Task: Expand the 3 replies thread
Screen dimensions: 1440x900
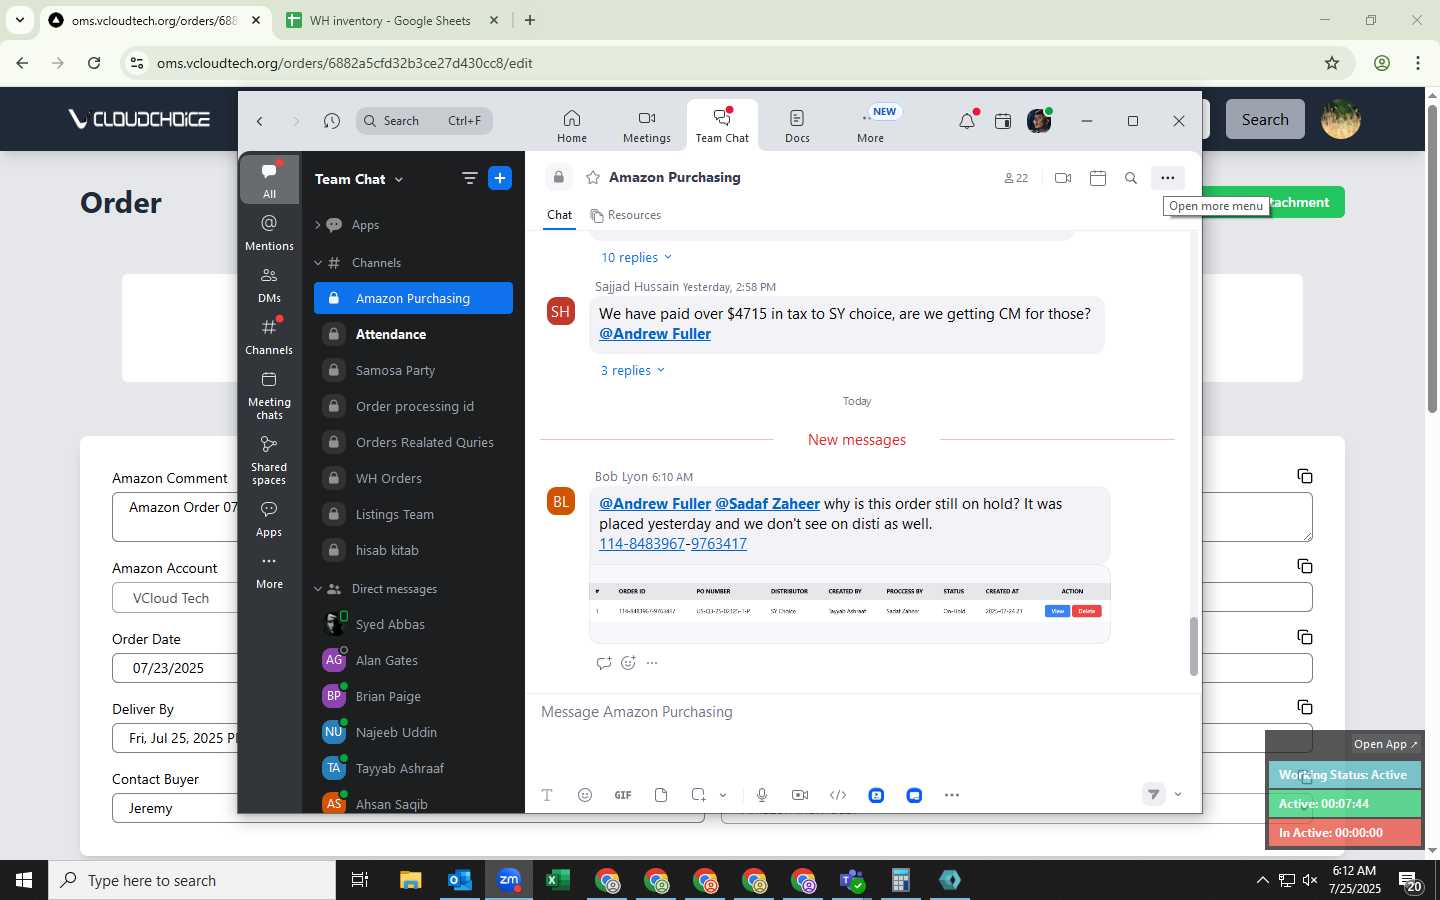Action: 632,371
